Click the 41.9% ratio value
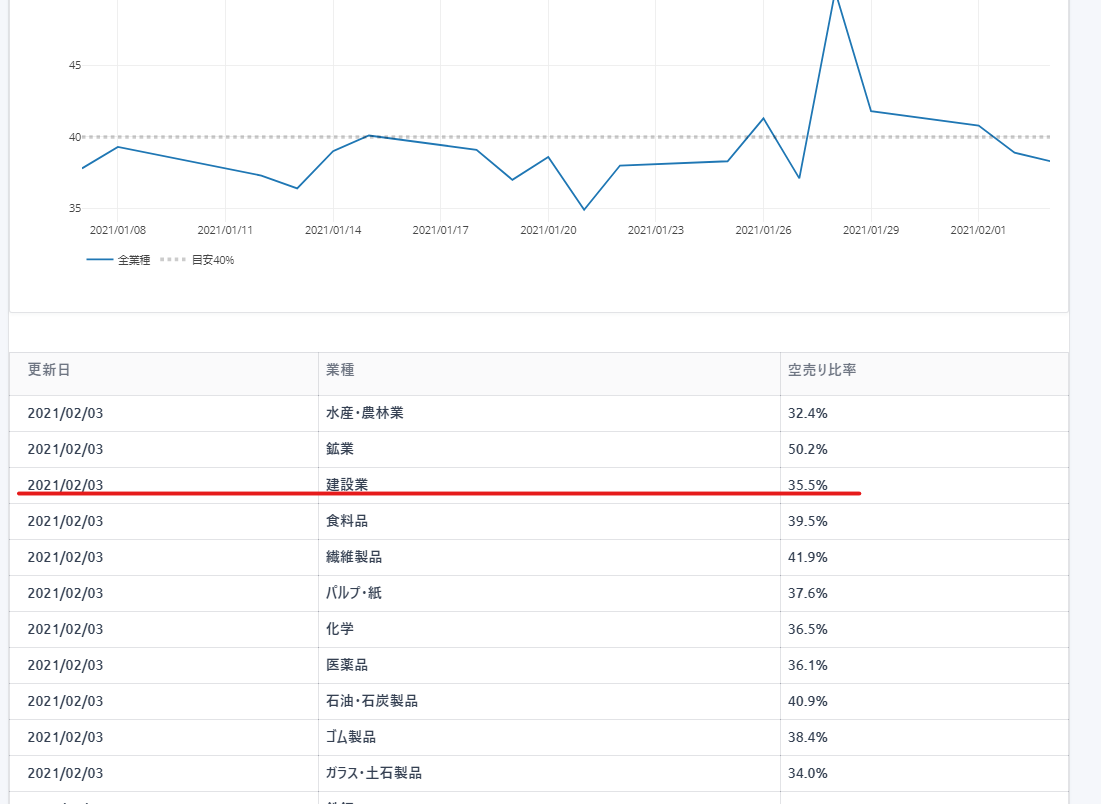Screen dimensions: 1101x804 pyautogui.click(x=808, y=557)
